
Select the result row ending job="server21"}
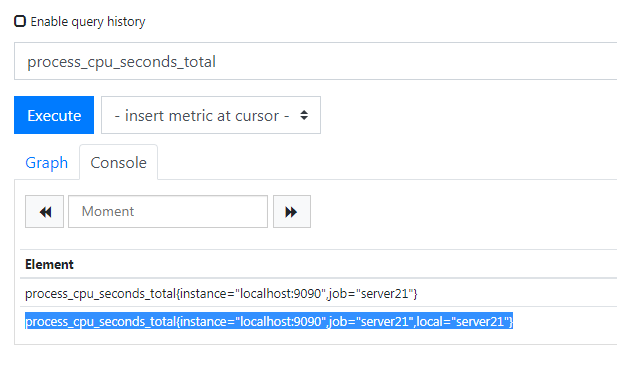[221, 294]
